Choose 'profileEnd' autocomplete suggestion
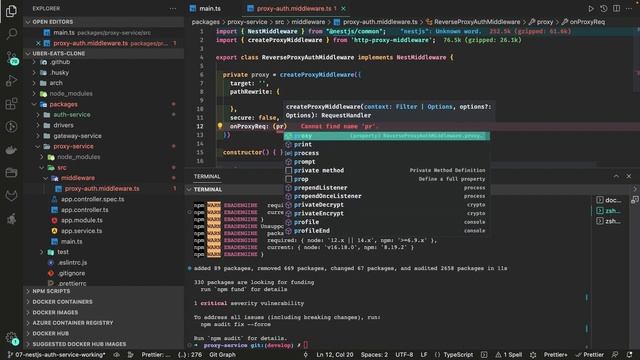640x360 pixels. point(387,231)
